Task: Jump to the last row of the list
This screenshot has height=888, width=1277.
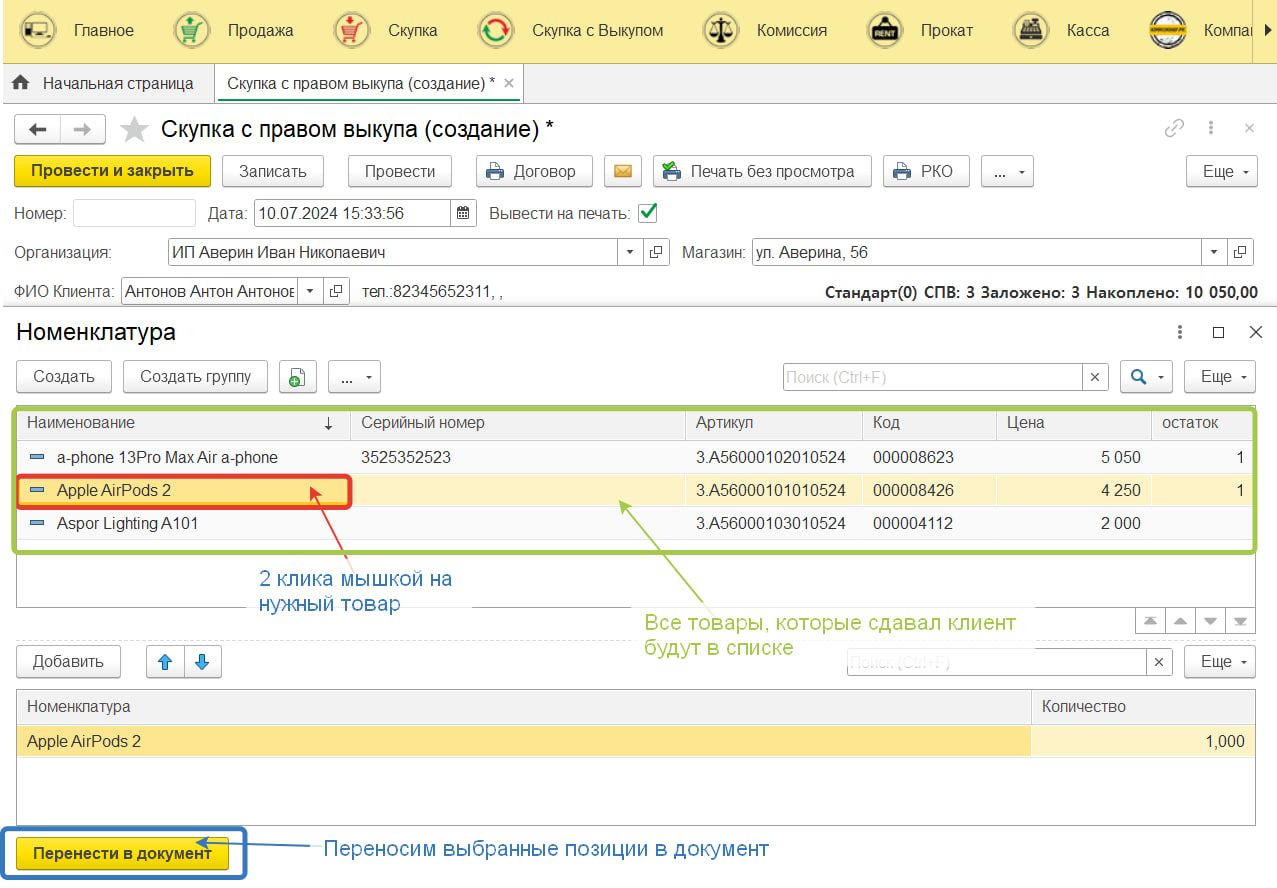Action: [x=1241, y=621]
